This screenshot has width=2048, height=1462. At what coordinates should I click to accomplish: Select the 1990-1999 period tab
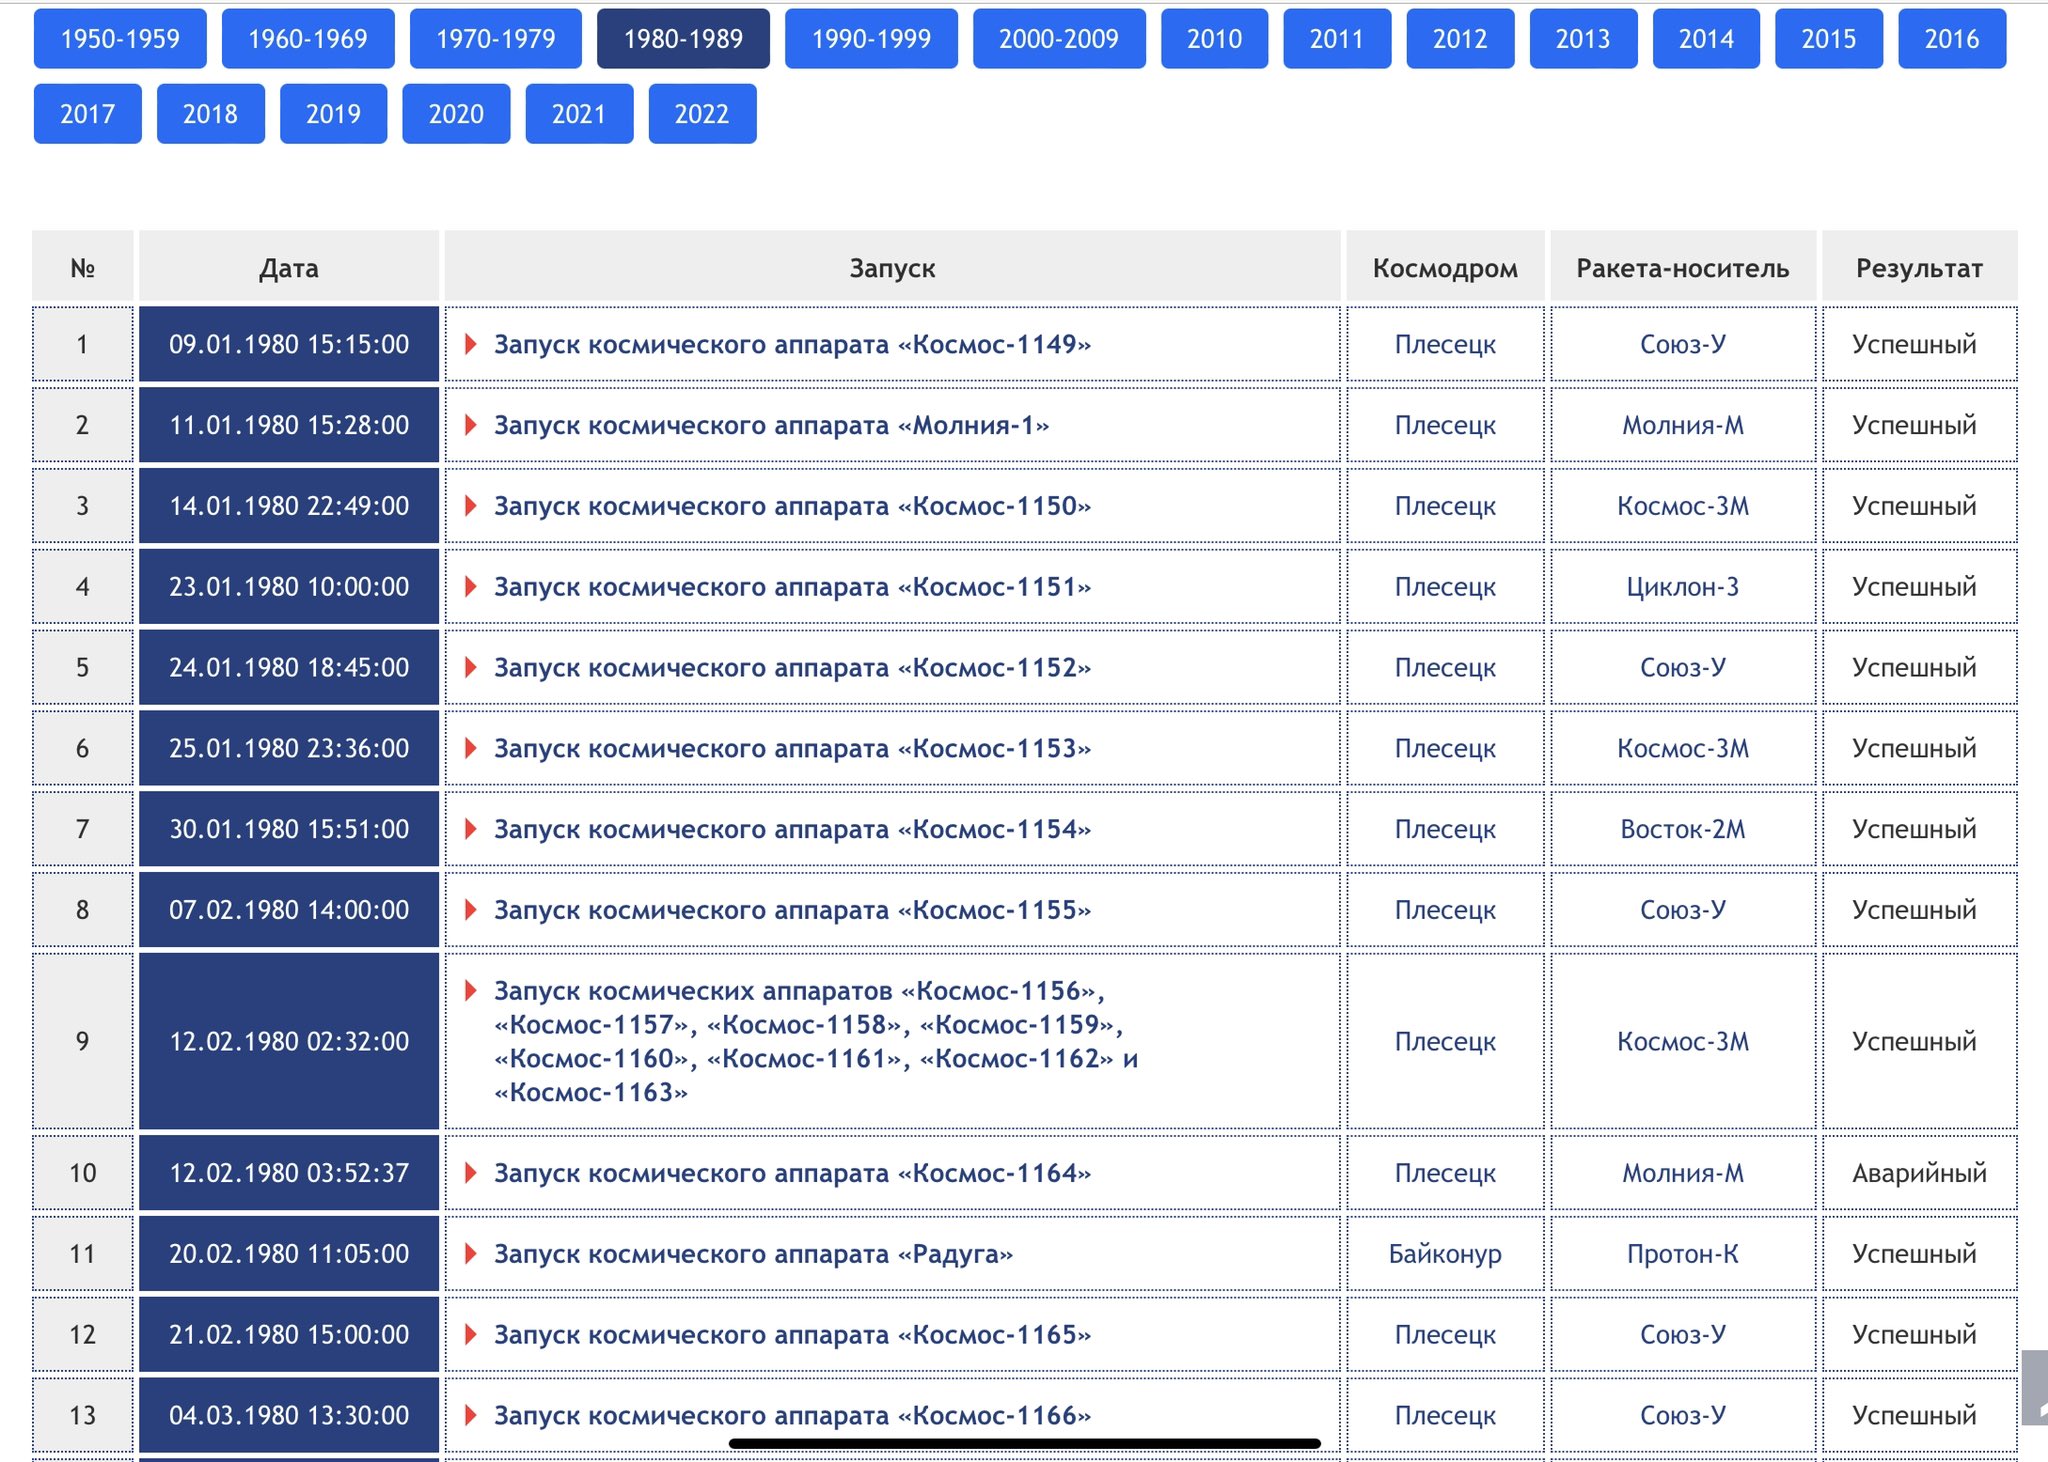(x=871, y=39)
